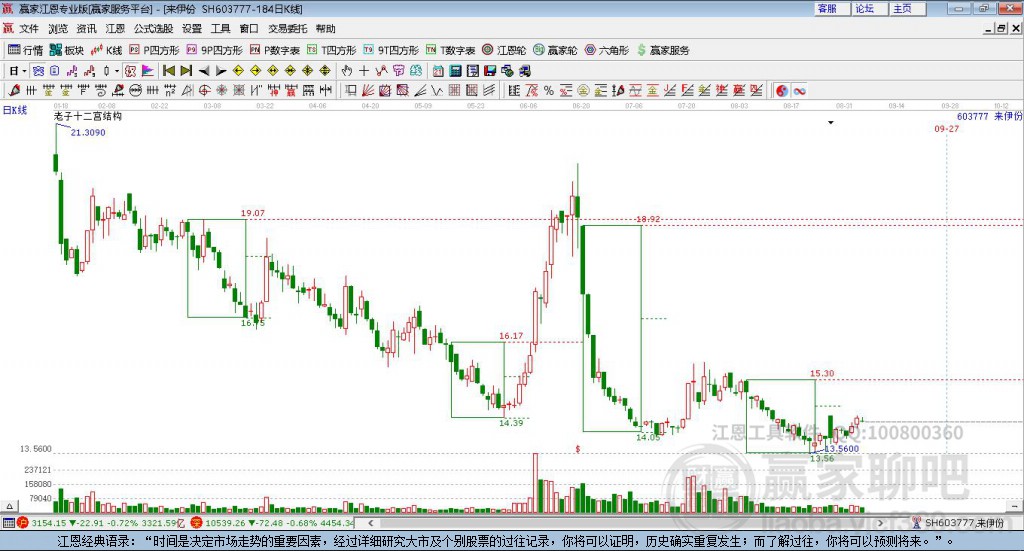Screen dimensions: 1024x551
Task: Click the horizontal scrollbar right arrow
Action: click(x=880, y=523)
